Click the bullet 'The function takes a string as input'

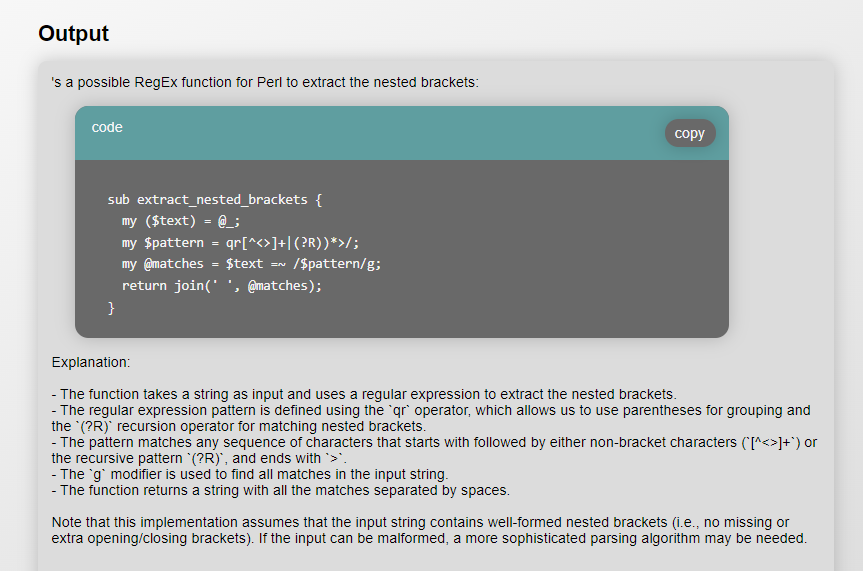coord(364,394)
